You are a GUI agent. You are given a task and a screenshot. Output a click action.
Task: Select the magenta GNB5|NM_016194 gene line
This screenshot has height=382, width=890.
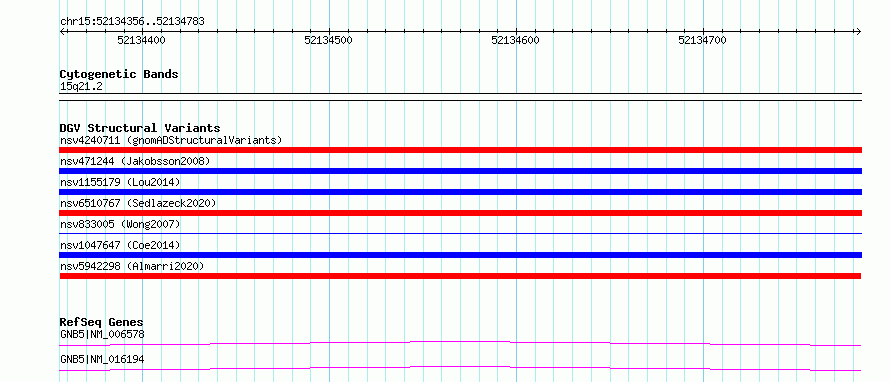click(460, 368)
